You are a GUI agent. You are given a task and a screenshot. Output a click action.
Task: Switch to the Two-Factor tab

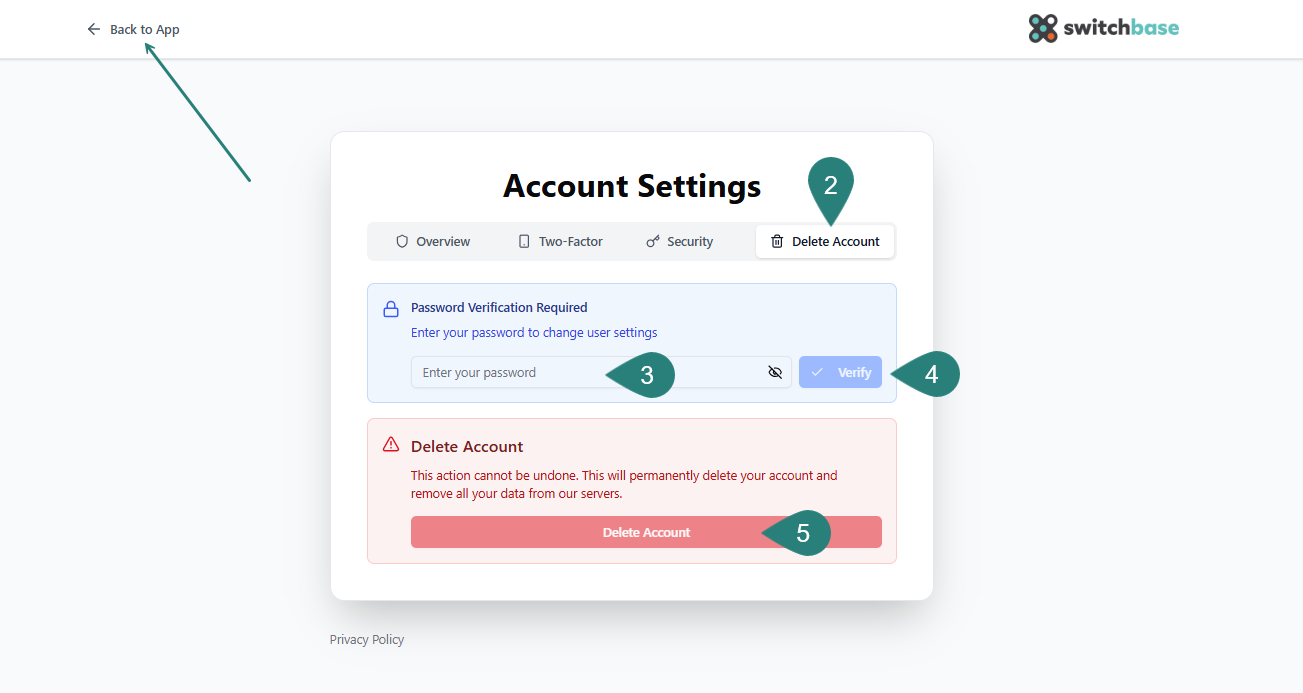coord(560,241)
